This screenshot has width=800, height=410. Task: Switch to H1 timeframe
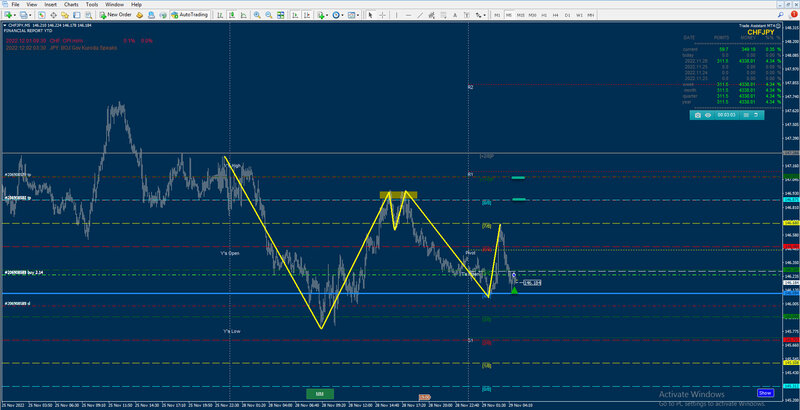point(544,15)
